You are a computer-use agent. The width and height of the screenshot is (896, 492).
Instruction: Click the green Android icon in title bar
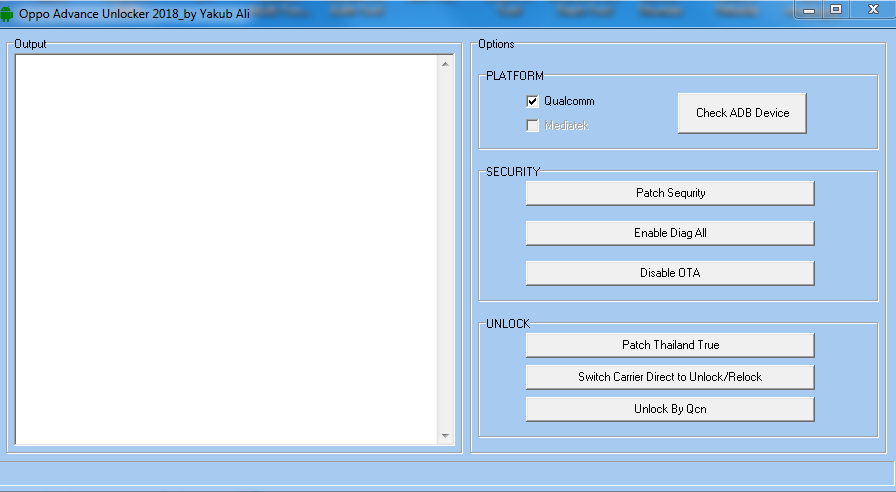7,14
